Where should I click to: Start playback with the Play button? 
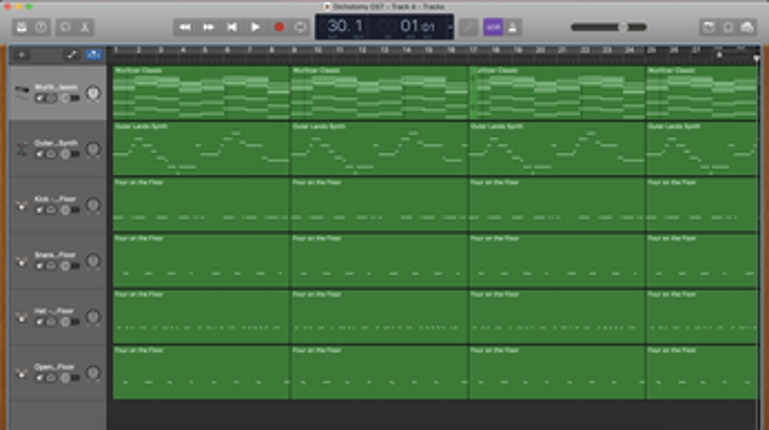point(256,27)
